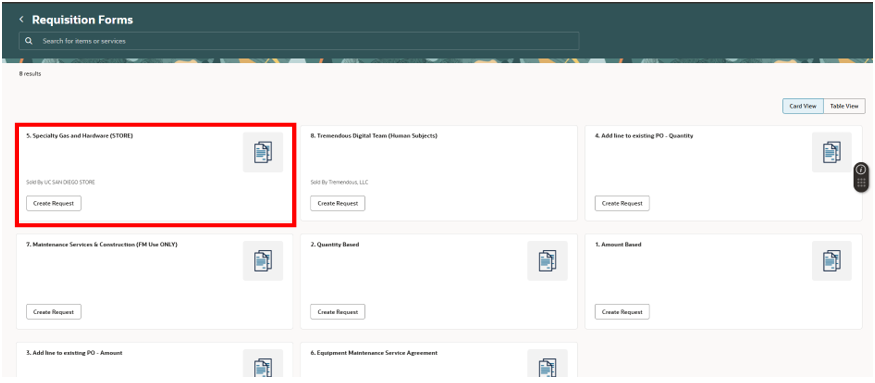Select the 2. Quantity Based title
875x383 pixels.
pos(335,245)
